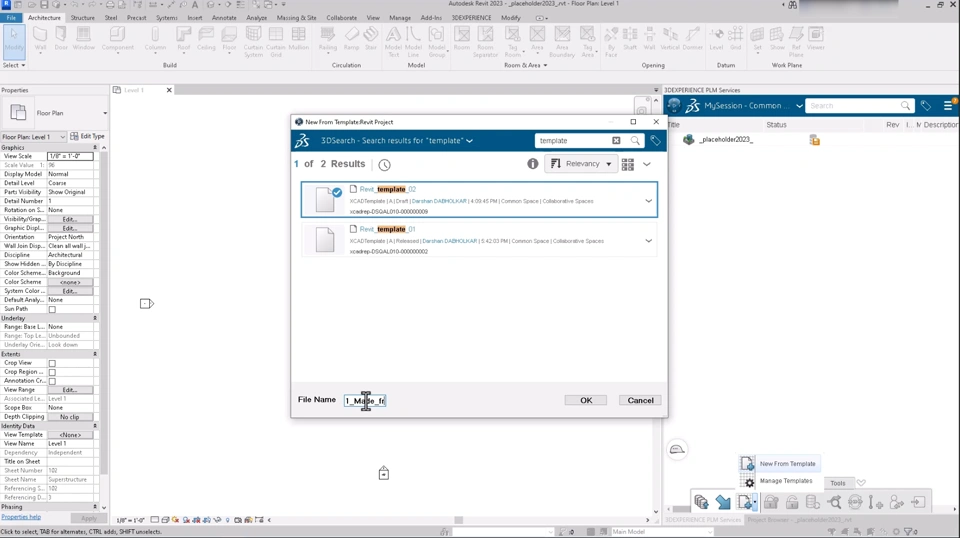Choose Manage Templates menu entry
Image resolution: width=960 pixels, height=538 pixels.
click(786, 481)
